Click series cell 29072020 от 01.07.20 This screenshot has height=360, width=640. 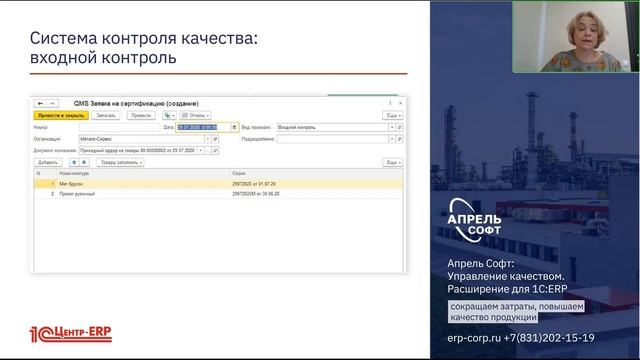point(316,184)
